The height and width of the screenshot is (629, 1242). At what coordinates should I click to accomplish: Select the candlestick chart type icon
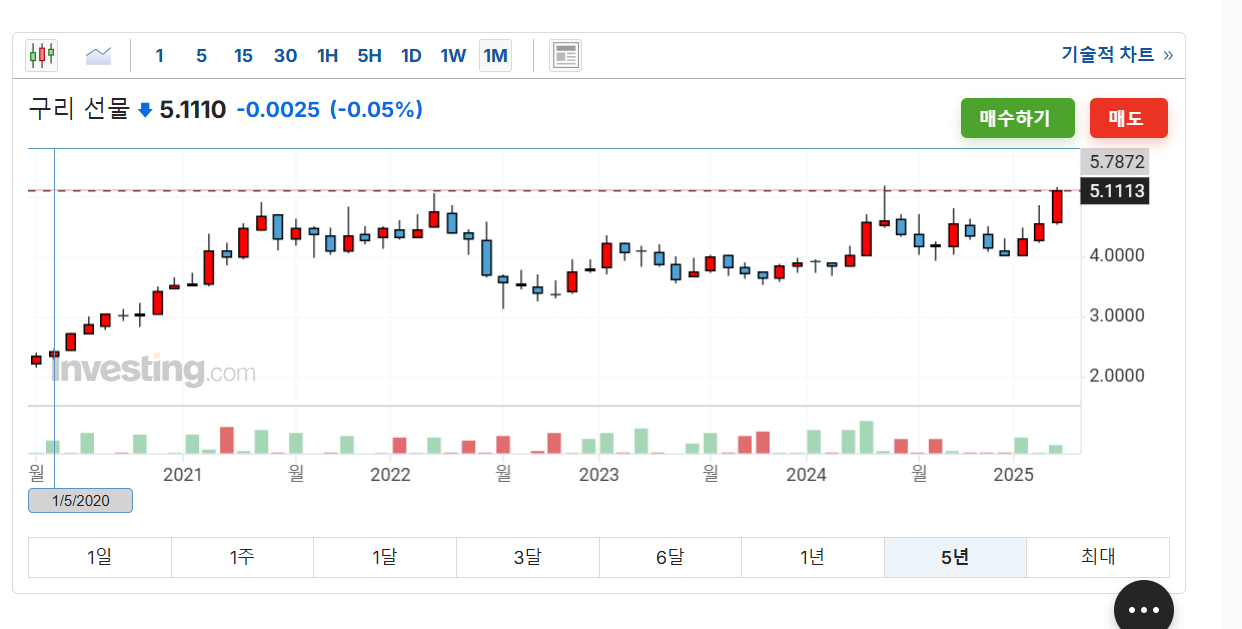point(42,55)
